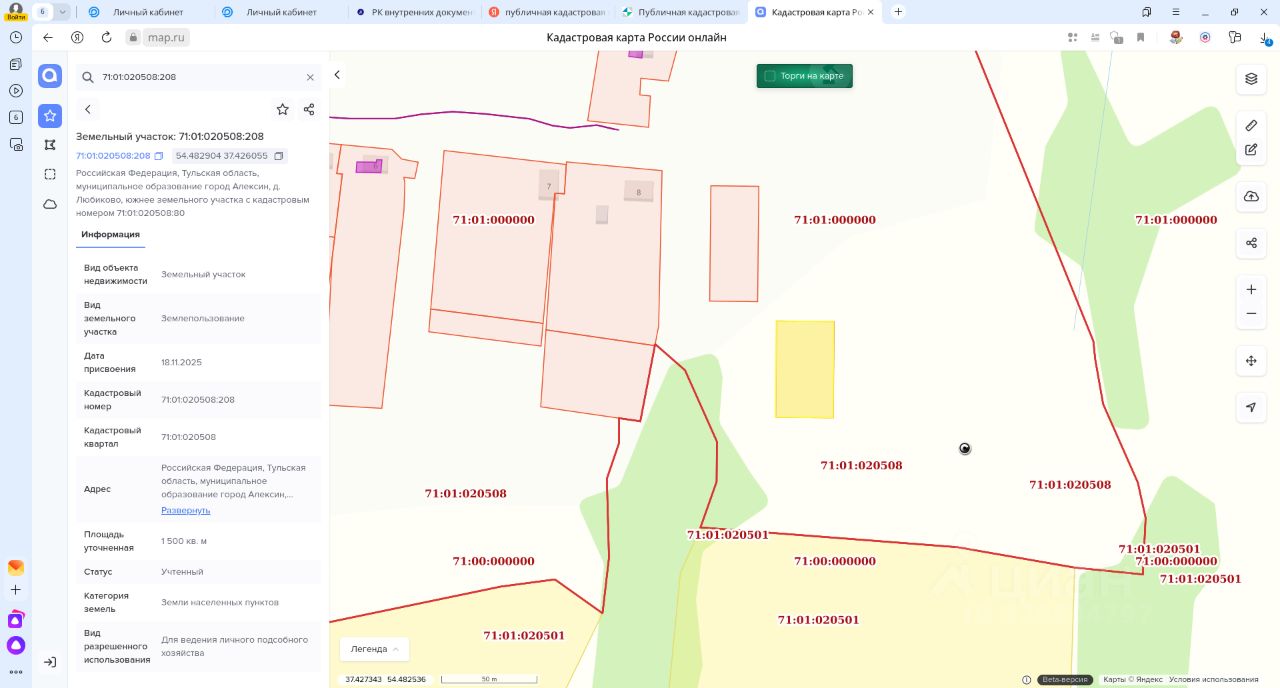1280x688 pixels.
Task: Add the parcel to favorites star
Action: 283,109
